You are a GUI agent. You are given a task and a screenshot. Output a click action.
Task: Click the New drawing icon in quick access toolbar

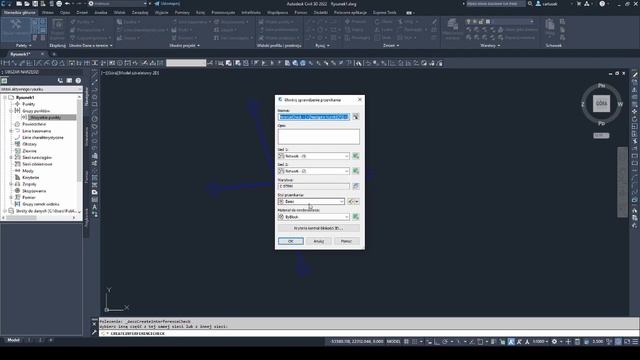[x=19, y=4]
